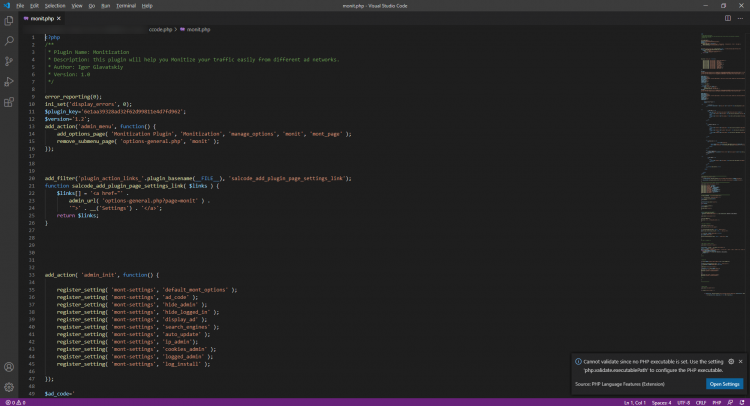This screenshot has height=406, width=750.
Task: Click the 'log_install' register_setting line
Action: 133,364
